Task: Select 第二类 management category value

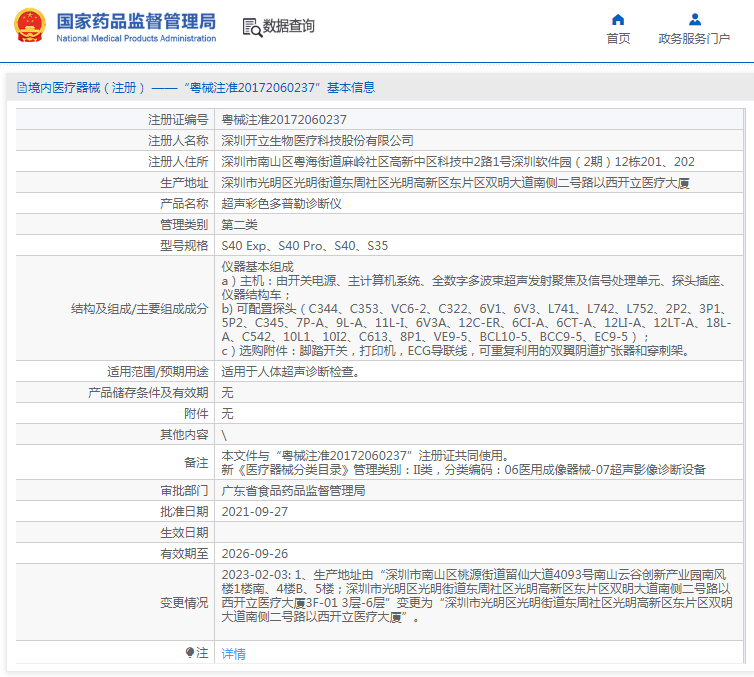Action: pos(239,225)
